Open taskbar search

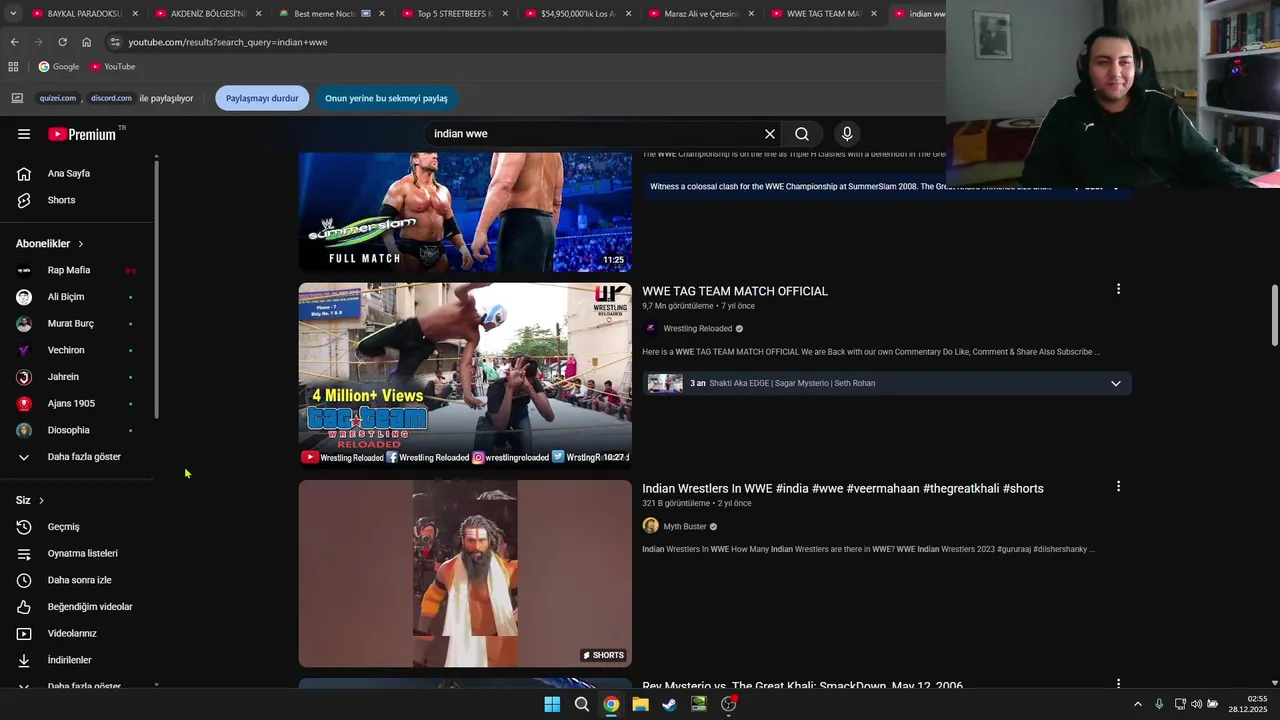(x=581, y=704)
